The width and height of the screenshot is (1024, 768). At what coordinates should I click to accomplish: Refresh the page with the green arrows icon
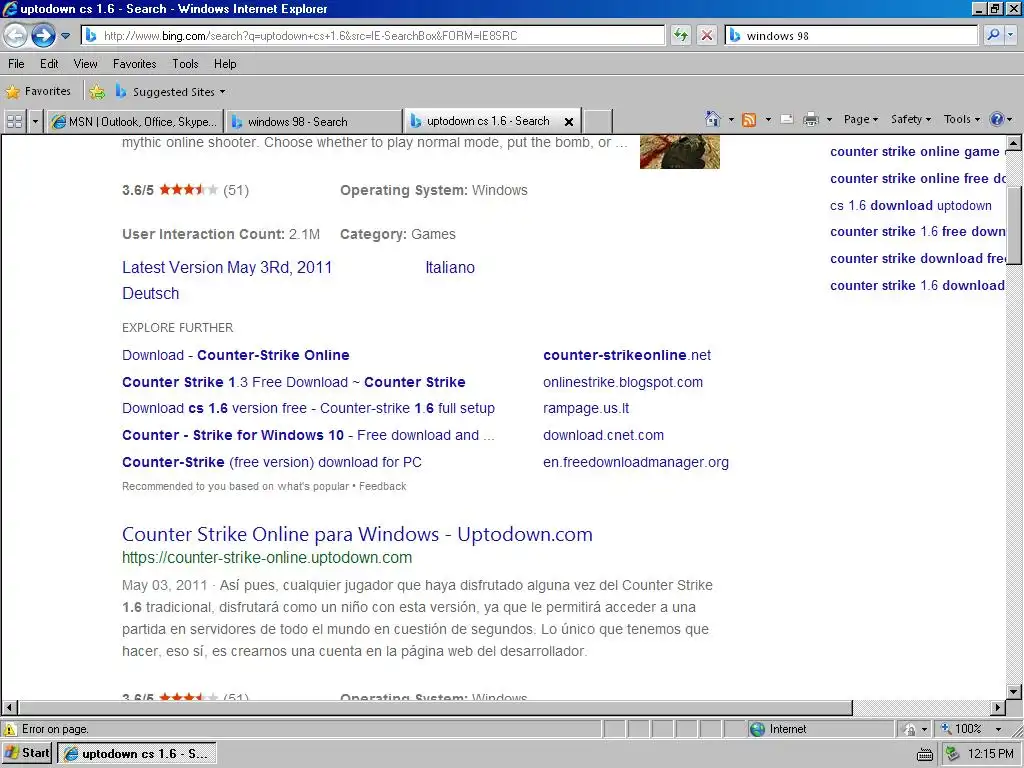tap(680, 35)
